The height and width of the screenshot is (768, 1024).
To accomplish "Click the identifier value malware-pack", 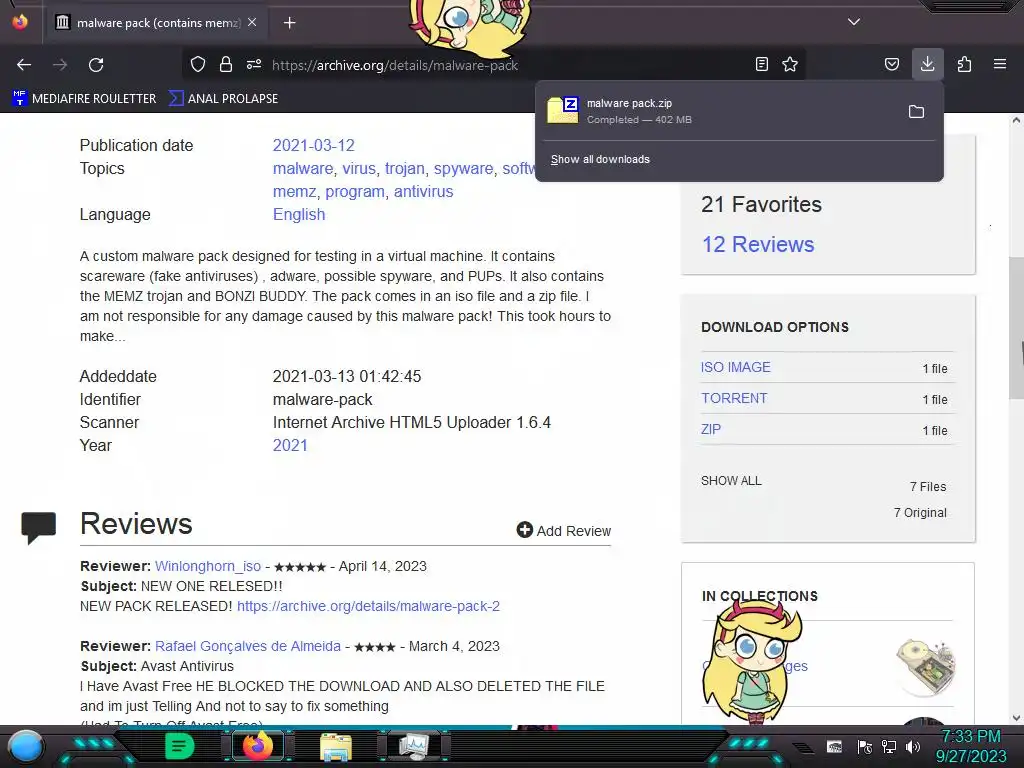I will pos(323,400).
